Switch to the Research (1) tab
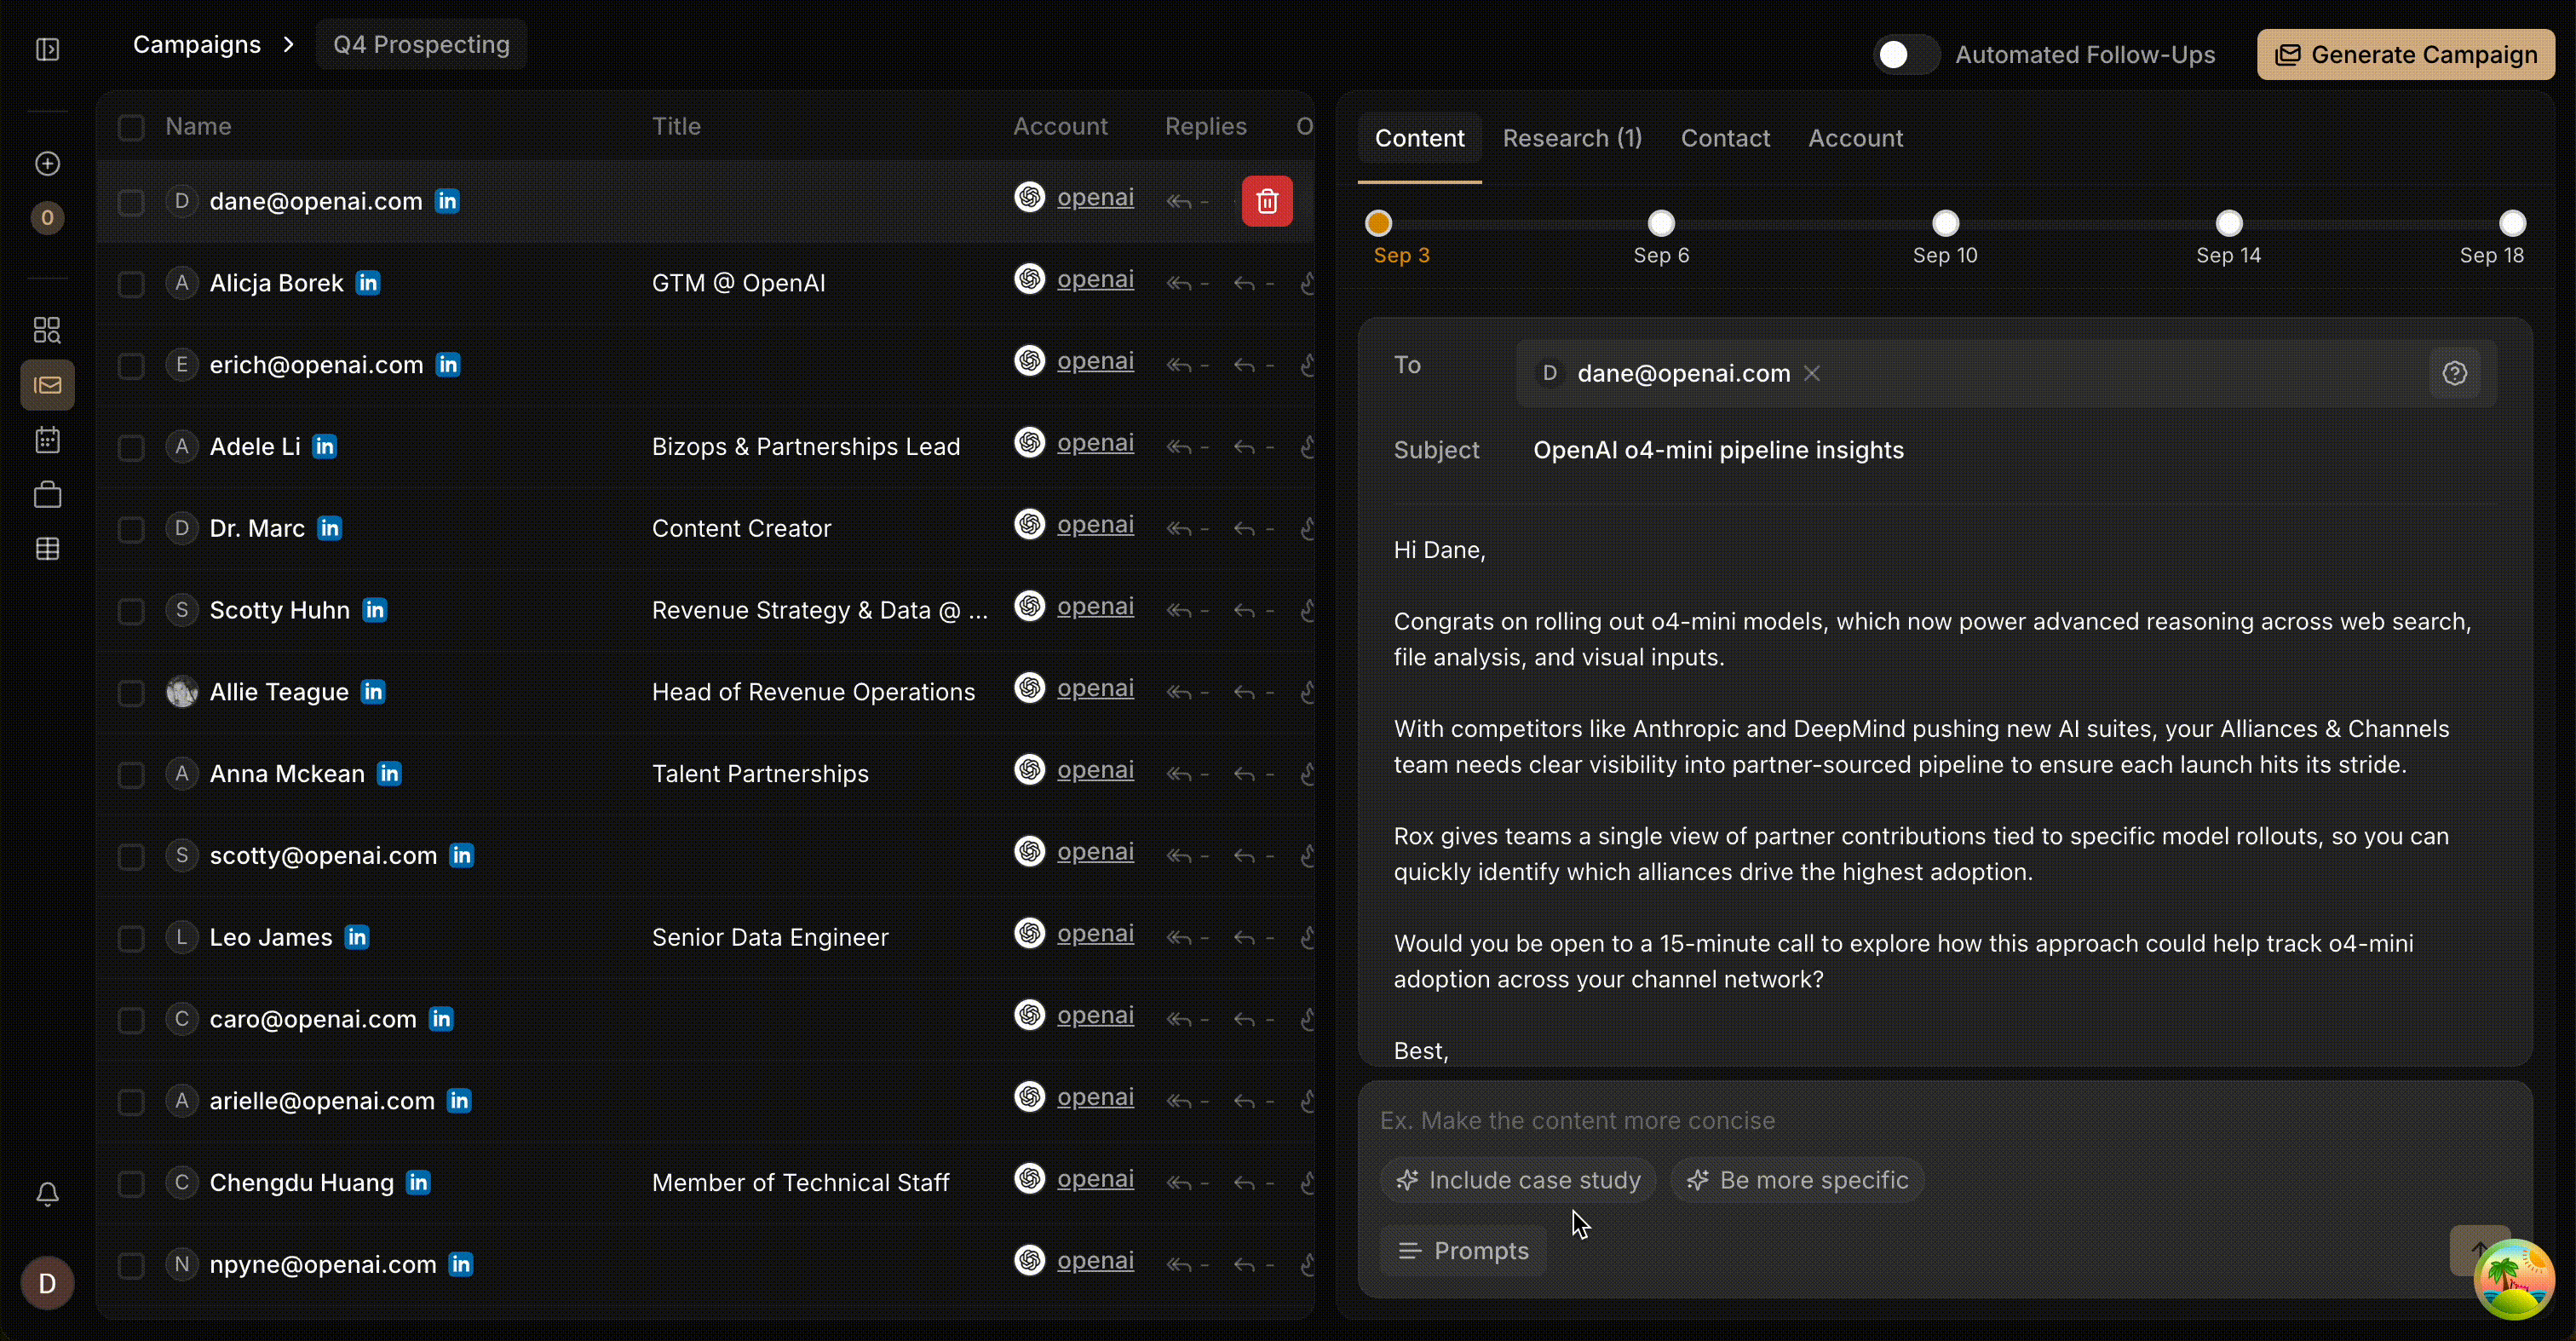The width and height of the screenshot is (2576, 1341). (x=1572, y=138)
